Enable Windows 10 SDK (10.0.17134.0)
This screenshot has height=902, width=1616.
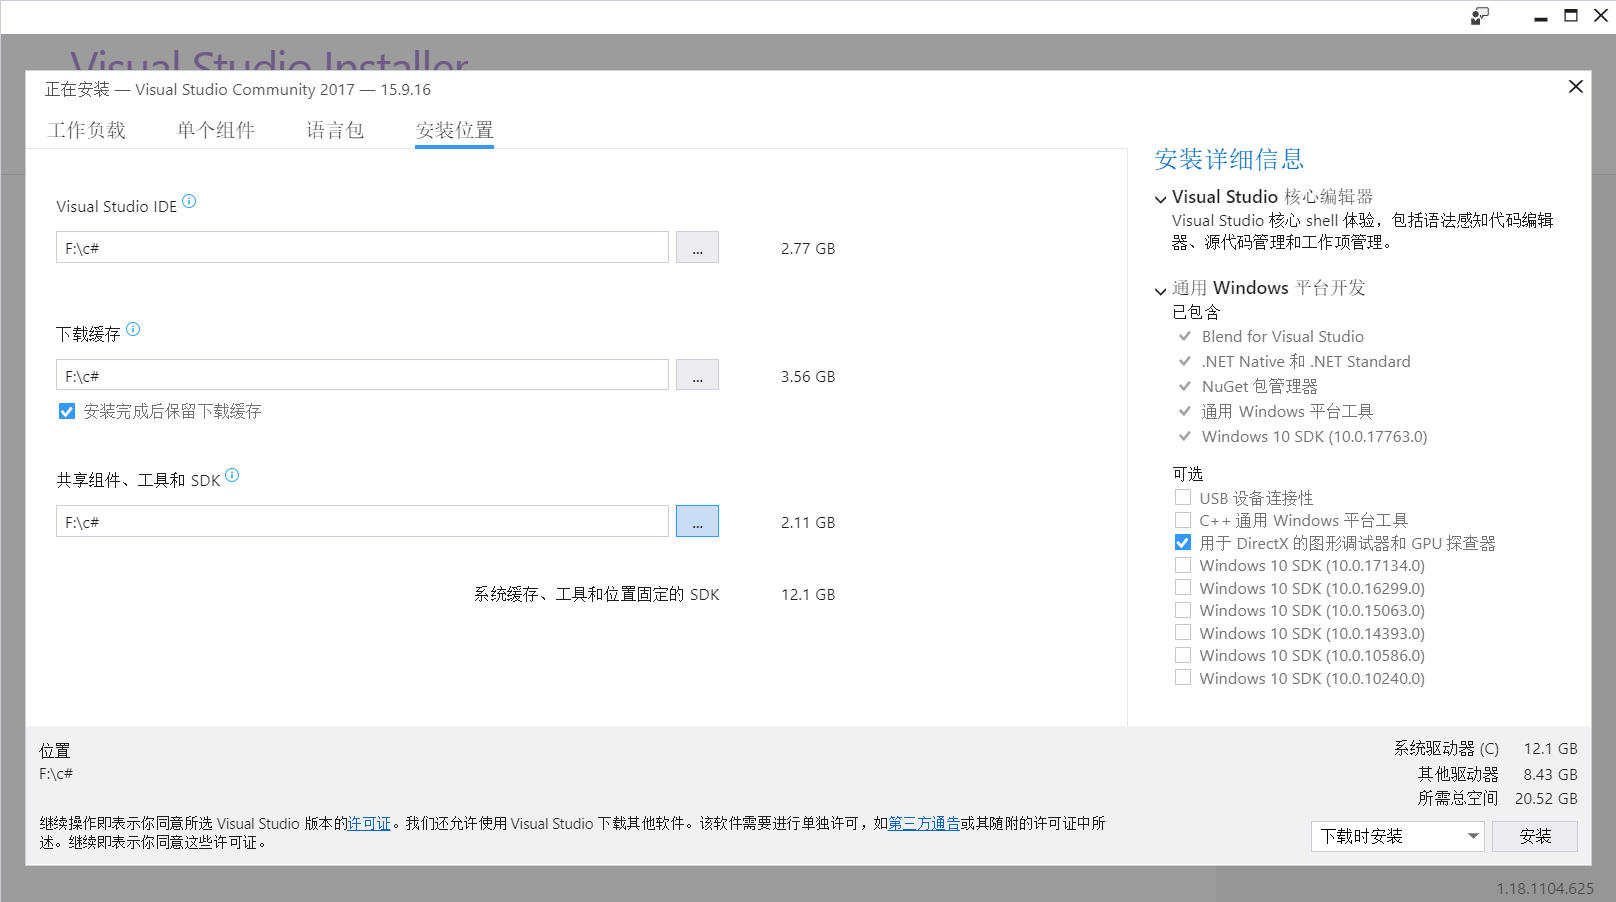click(x=1183, y=565)
